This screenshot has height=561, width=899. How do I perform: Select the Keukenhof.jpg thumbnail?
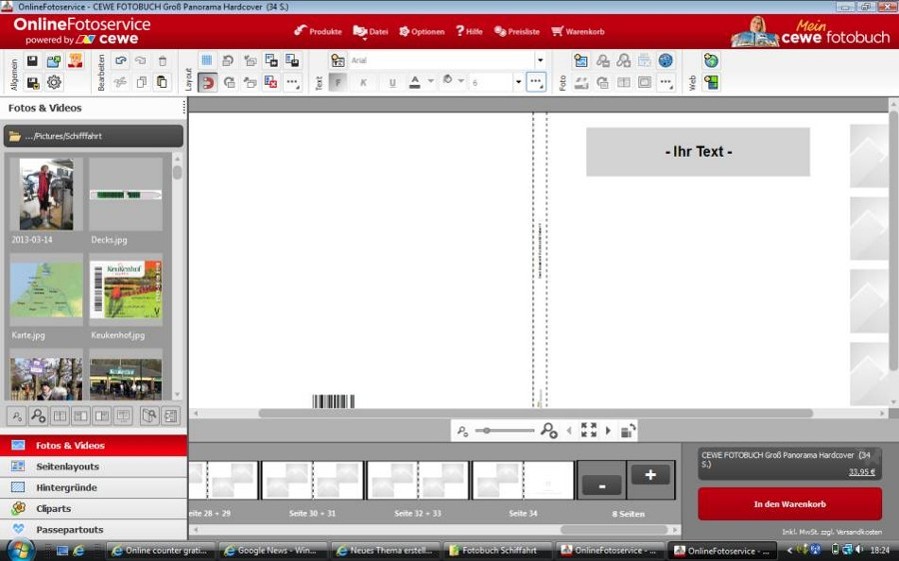[126, 290]
